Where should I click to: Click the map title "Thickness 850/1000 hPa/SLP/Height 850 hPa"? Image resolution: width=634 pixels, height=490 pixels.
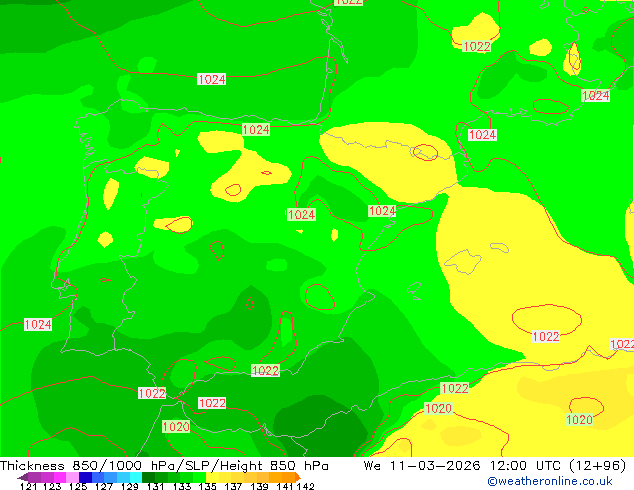pos(164,466)
